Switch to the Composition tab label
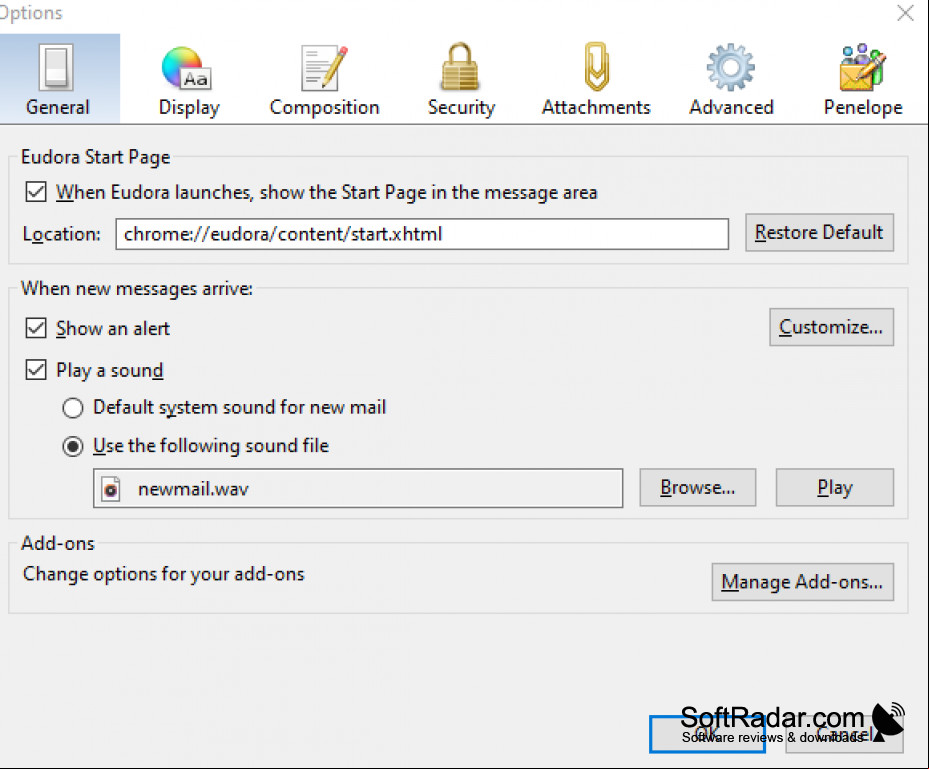The image size is (929, 769). tap(324, 107)
